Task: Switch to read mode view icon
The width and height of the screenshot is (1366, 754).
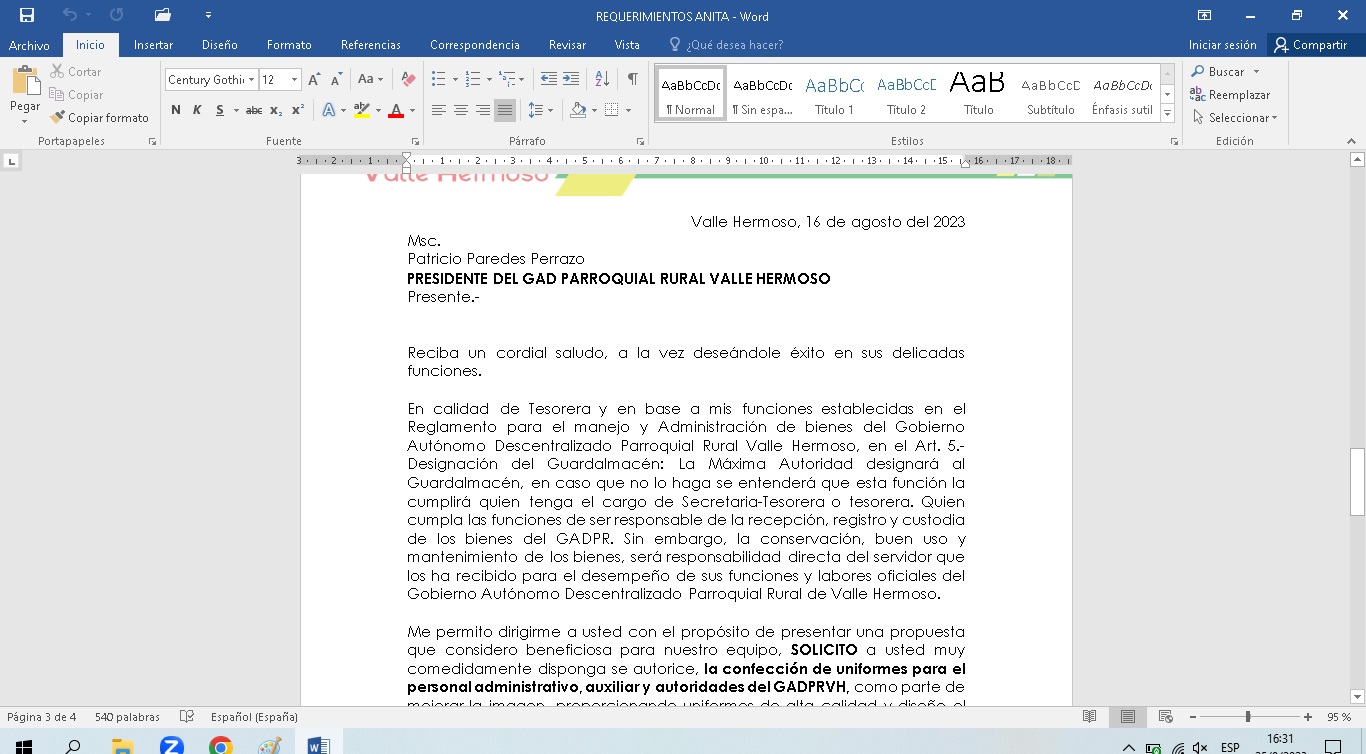Action: click(x=1089, y=717)
